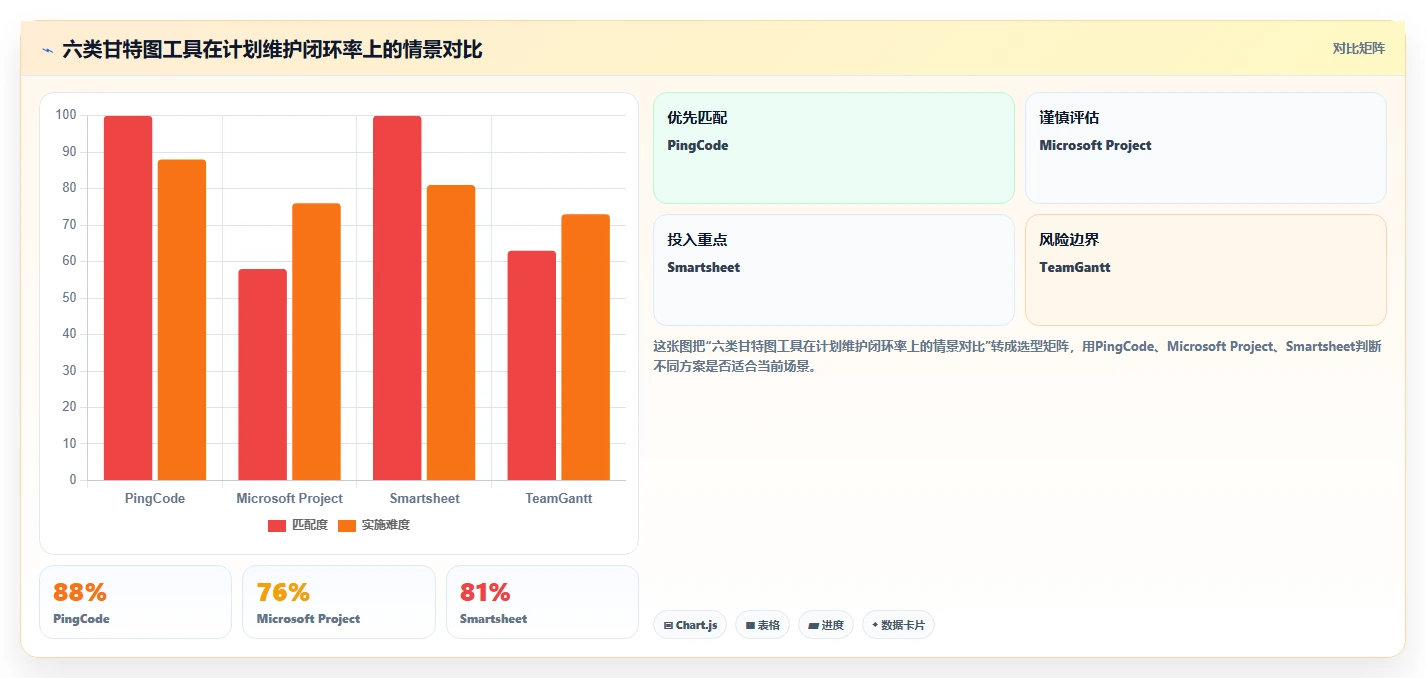The height and width of the screenshot is (678, 1426).
Task: Select the 风险边界 TeamGantt card
Action: tap(1206, 270)
